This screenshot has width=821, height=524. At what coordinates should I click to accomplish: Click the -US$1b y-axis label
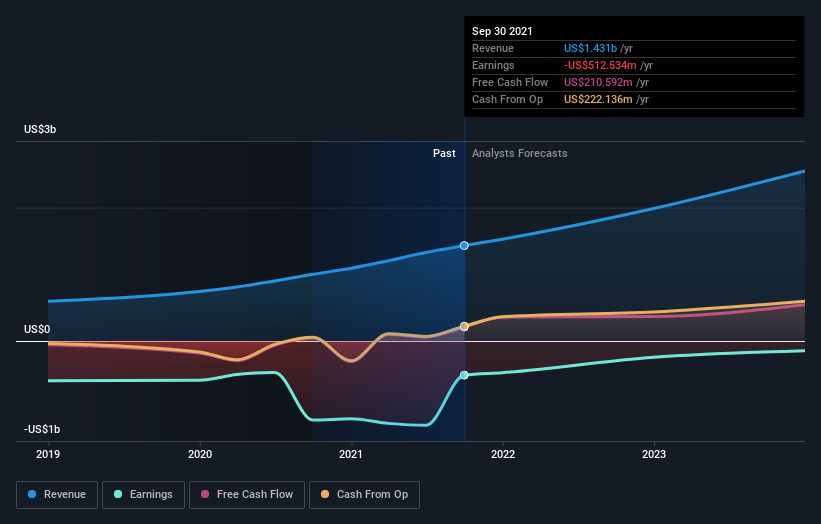click(42, 429)
